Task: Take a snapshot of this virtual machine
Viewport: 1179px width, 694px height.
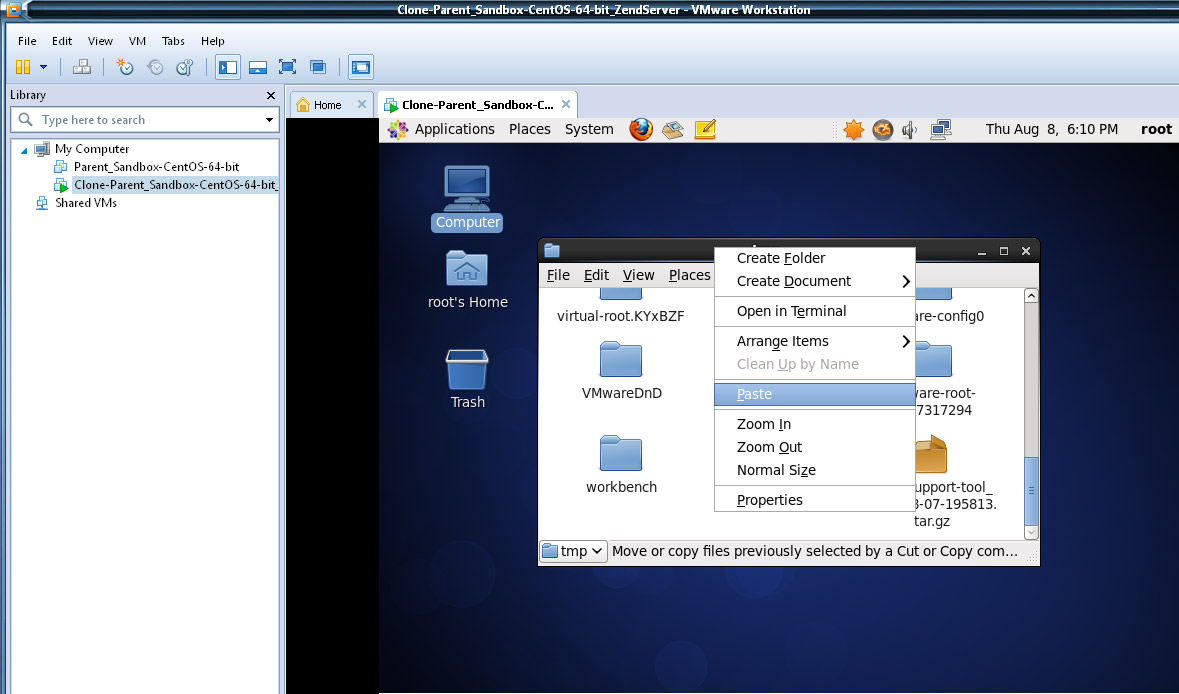Action: 125,67
